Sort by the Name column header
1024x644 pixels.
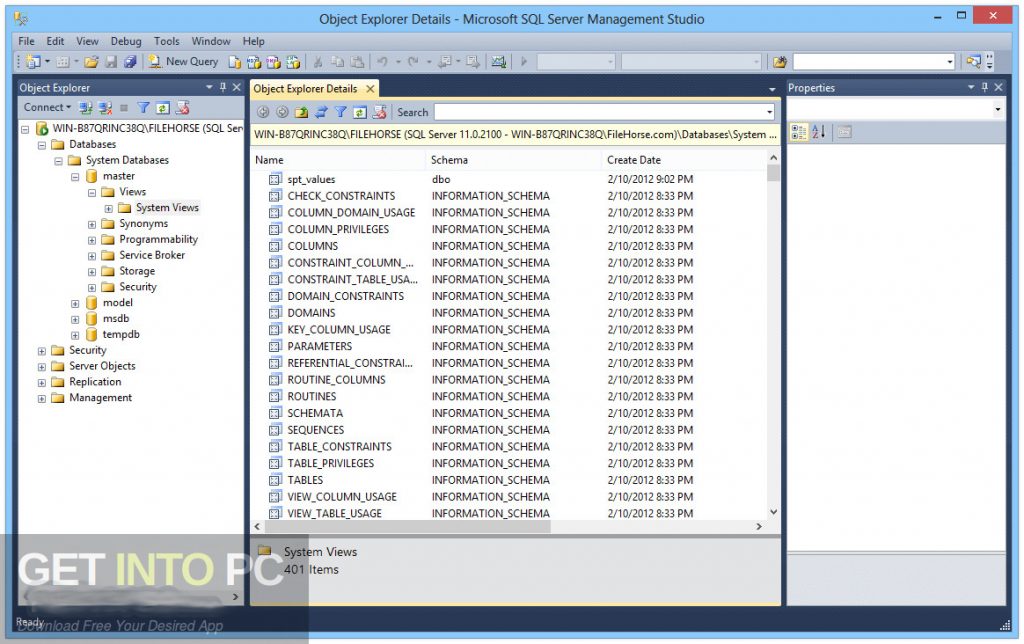click(x=338, y=160)
